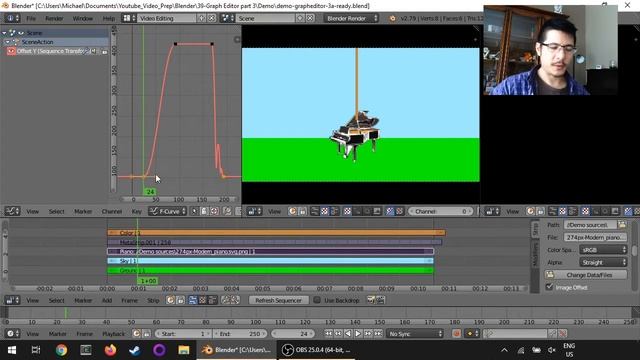The image size is (640, 360).
Task: Open the preview editor type selector
Action: click(x=254, y=211)
